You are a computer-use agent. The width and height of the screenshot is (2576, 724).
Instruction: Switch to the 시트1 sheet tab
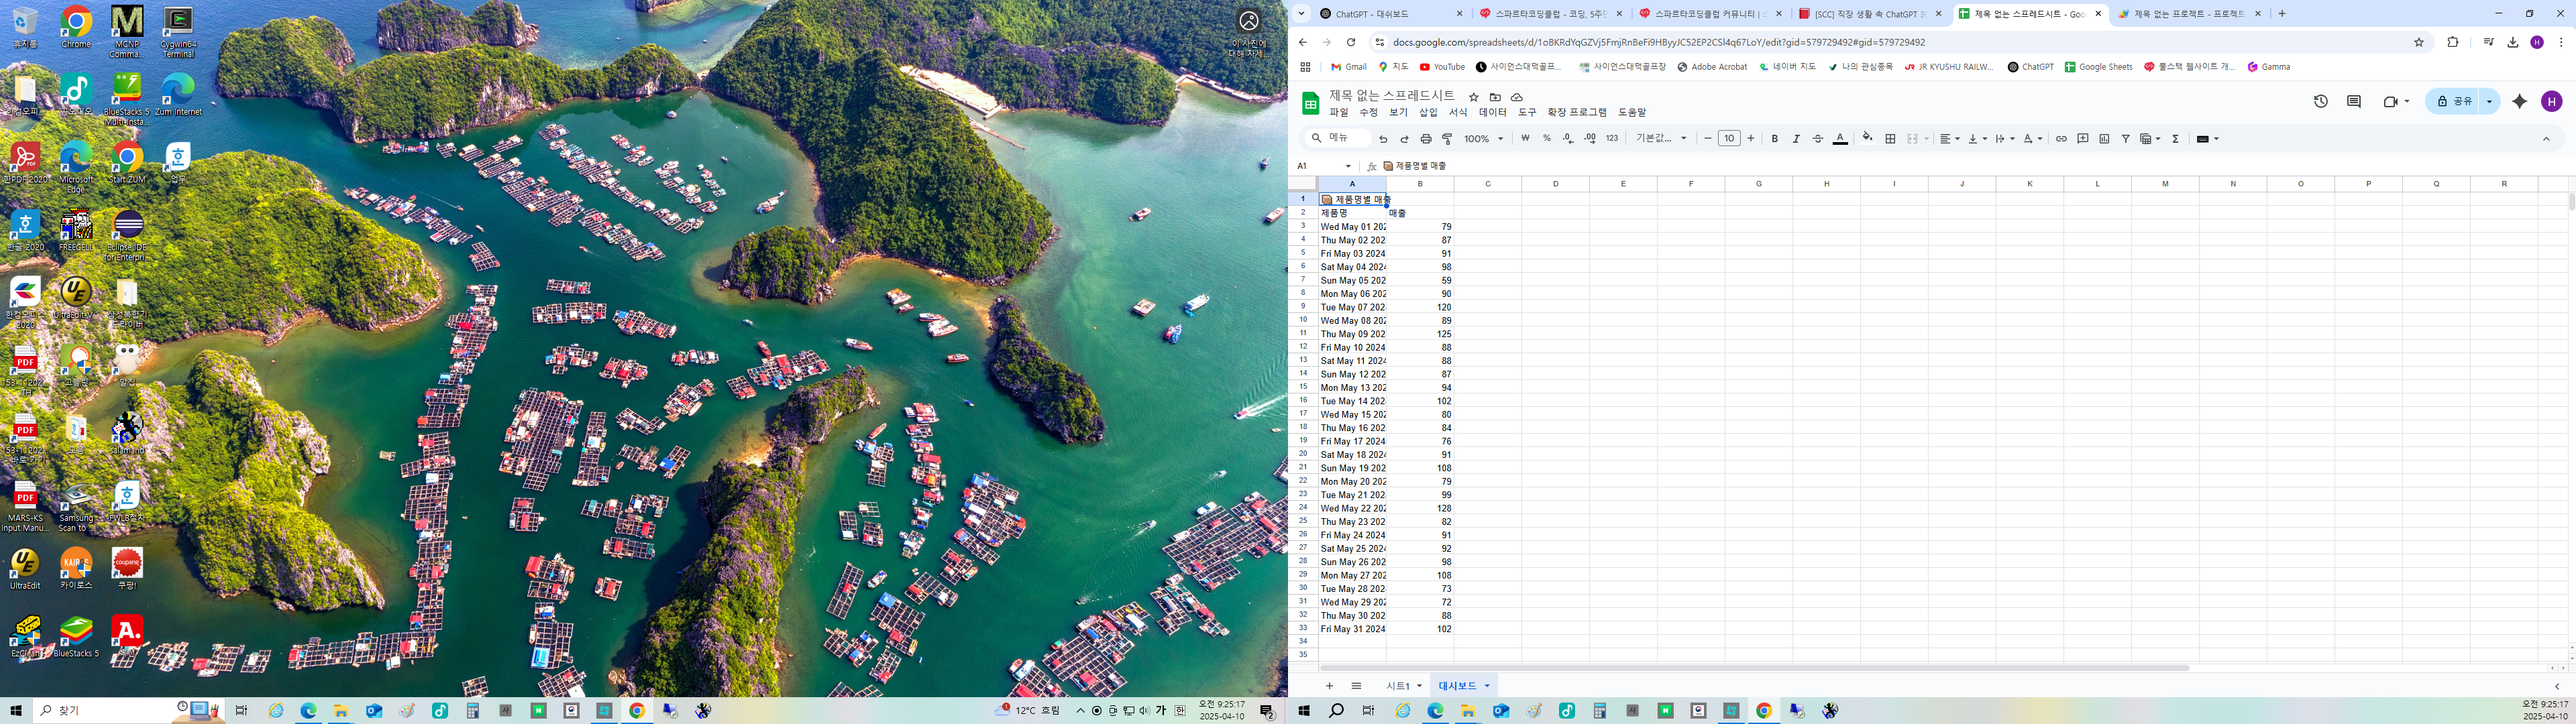tap(1403, 686)
